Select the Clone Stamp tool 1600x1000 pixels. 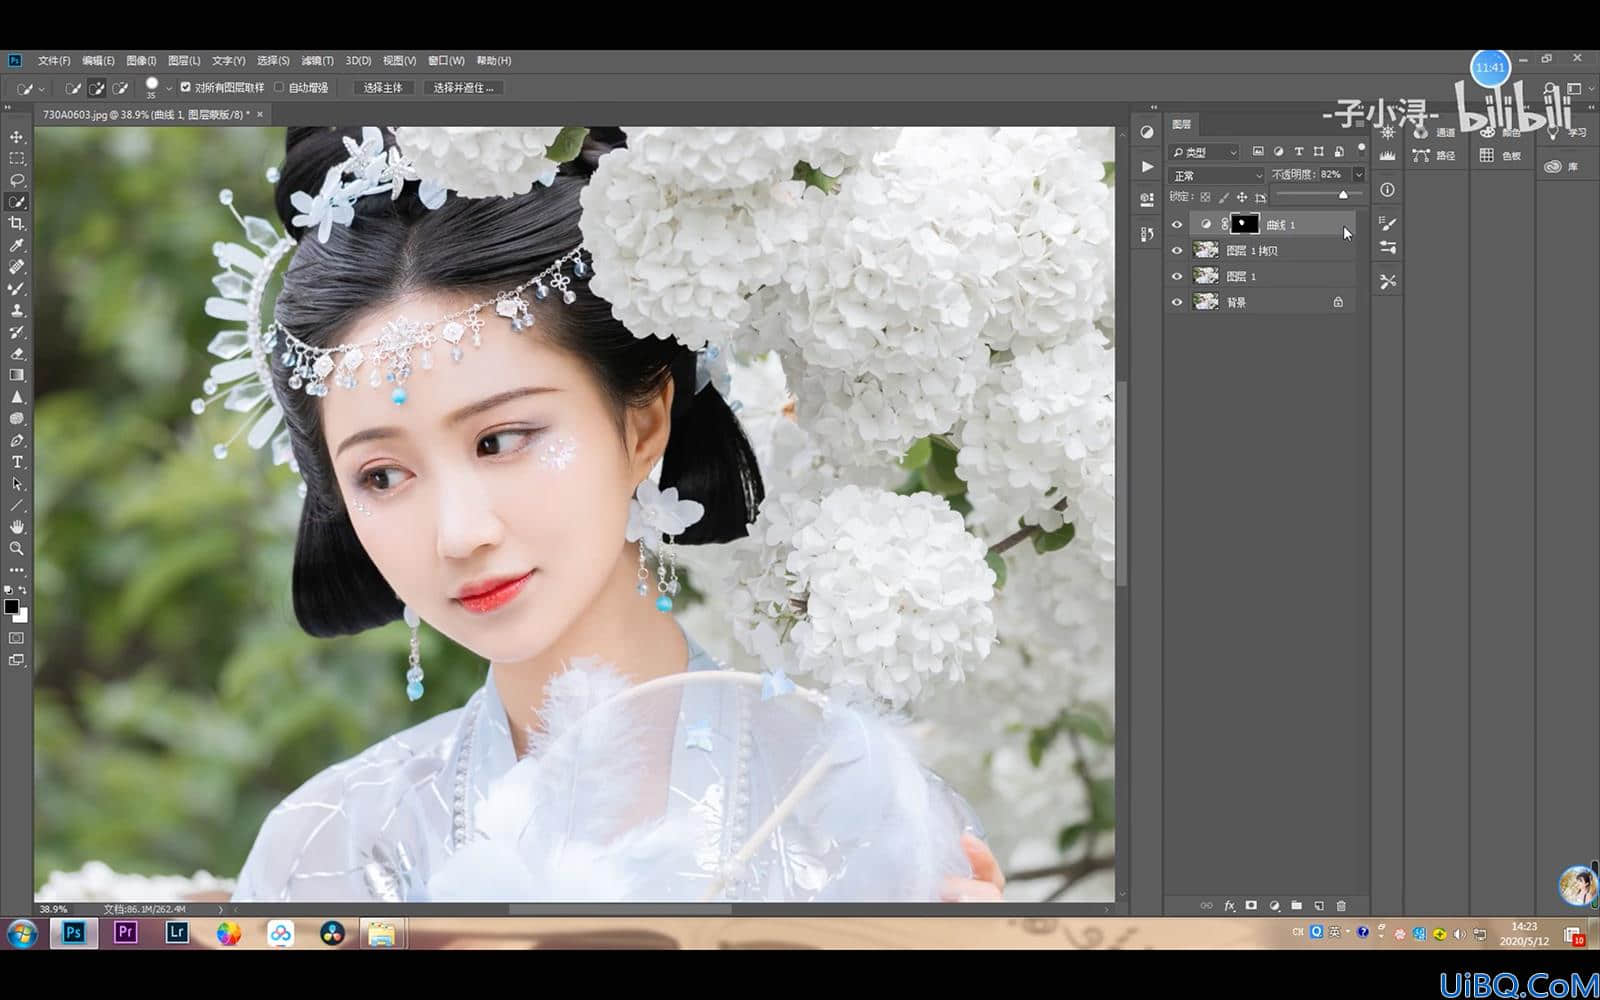(x=17, y=311)
